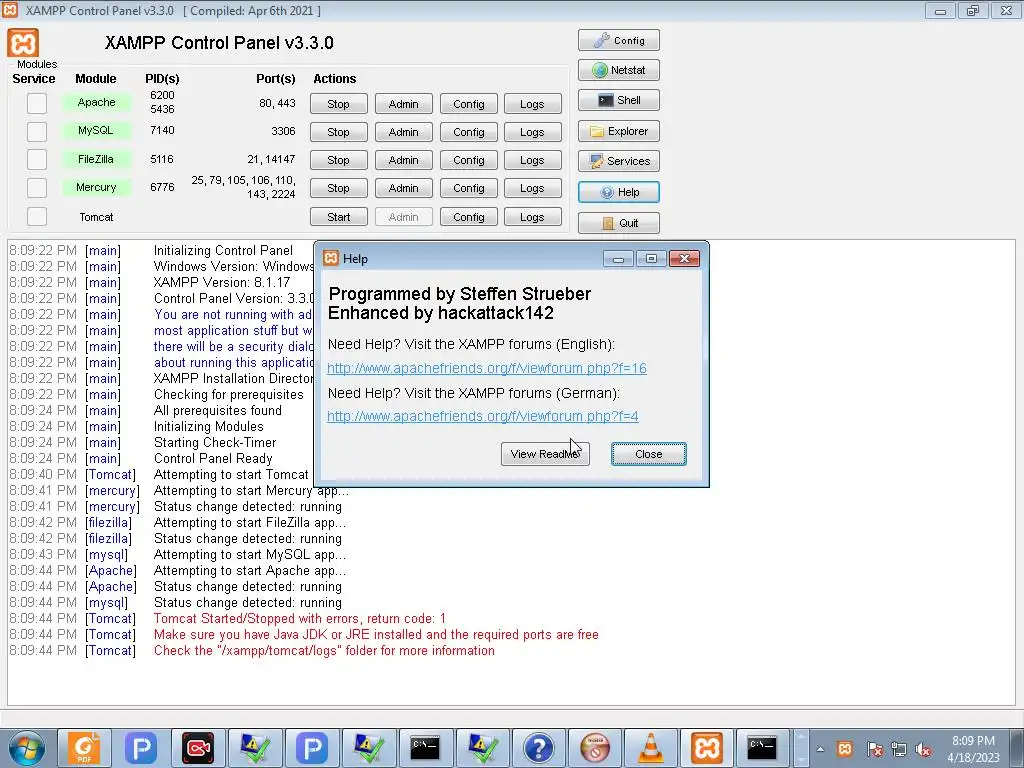Stop the Apache module
The width and height of the screenshot is (1024, 768).
[338, 104]
